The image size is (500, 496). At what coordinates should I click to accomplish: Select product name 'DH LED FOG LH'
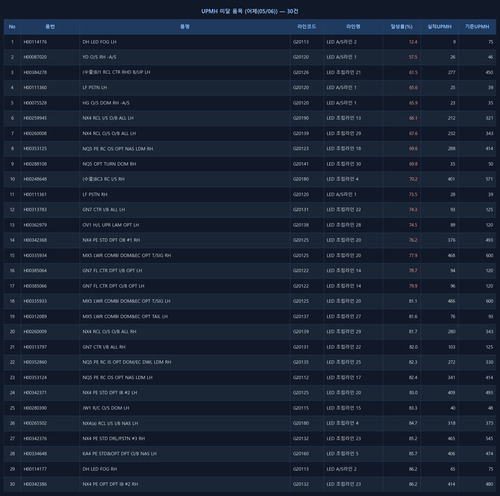tap(99, 42)
